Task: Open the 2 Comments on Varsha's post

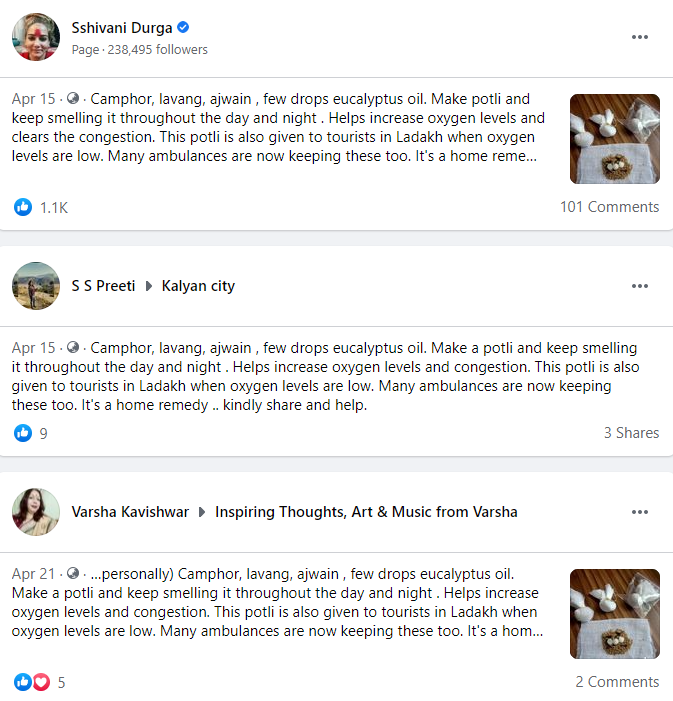Action: [x=617, y=682]
